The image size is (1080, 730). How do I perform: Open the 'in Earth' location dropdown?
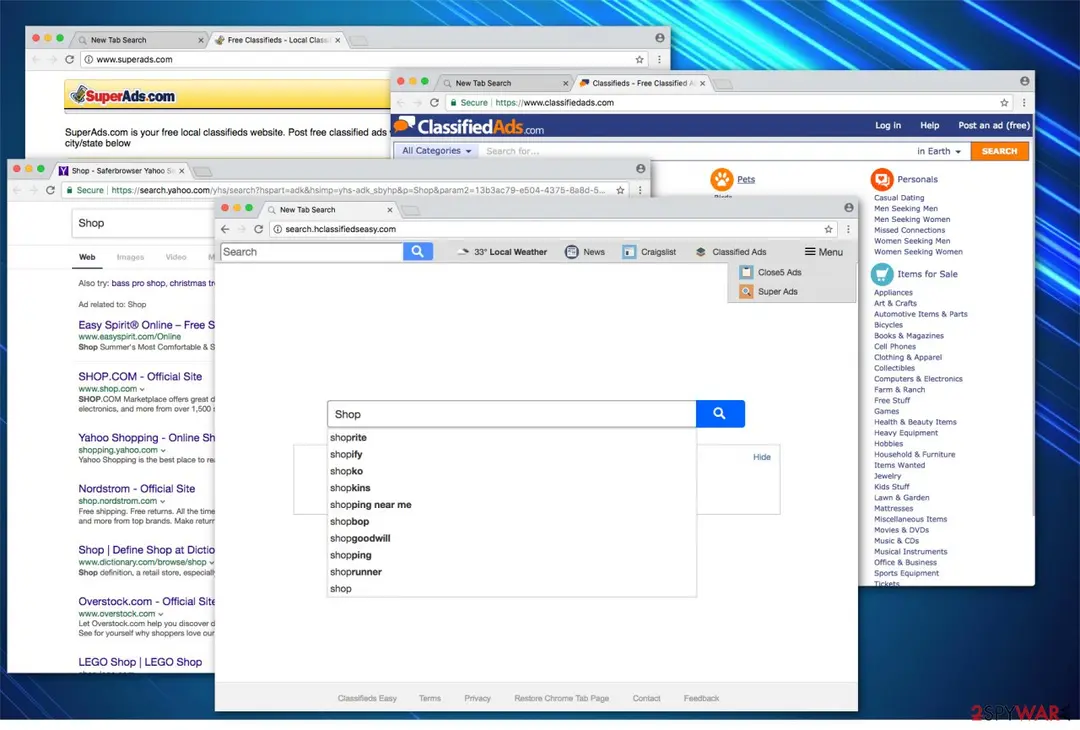pos(939,152)
